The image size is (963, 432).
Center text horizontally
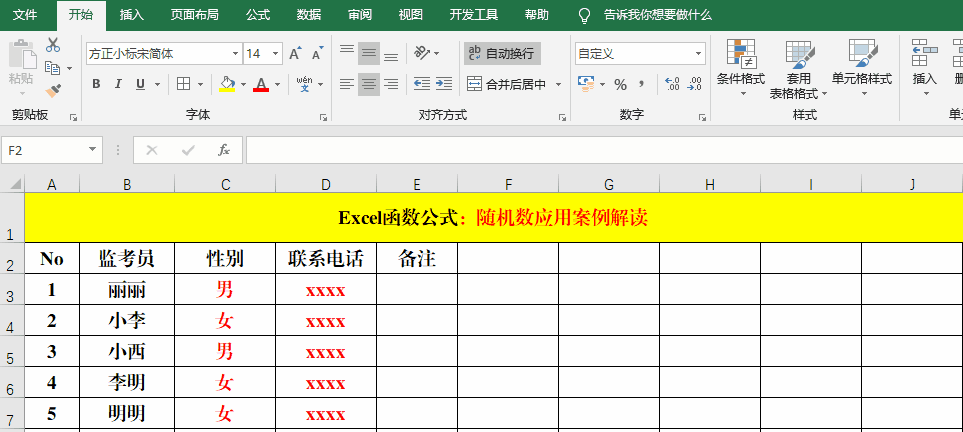[369, 84]
